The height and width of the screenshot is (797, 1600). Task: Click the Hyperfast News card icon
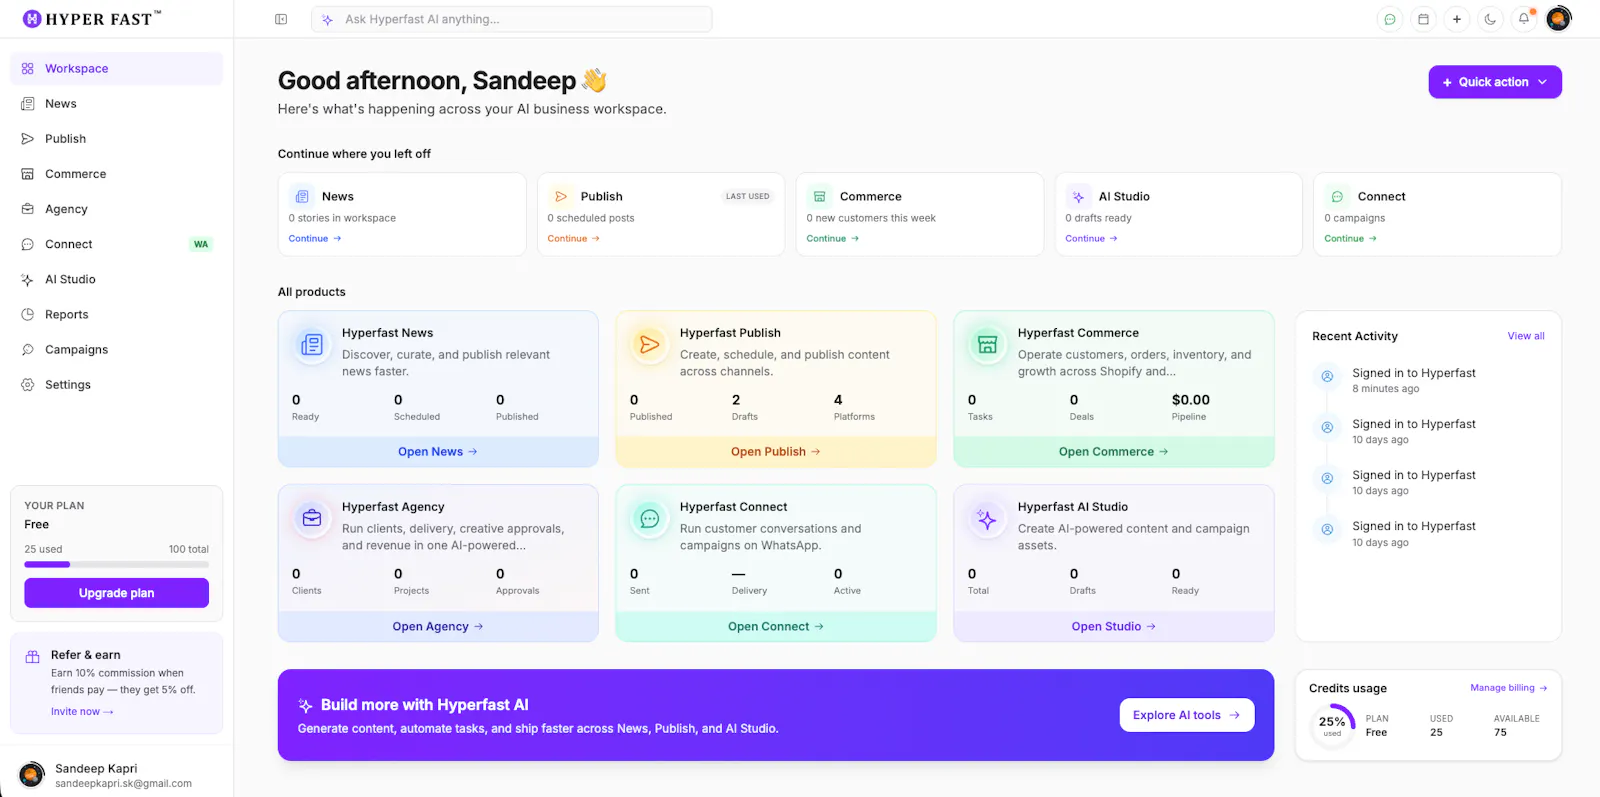pyautogui.click(x=312, y=345)
